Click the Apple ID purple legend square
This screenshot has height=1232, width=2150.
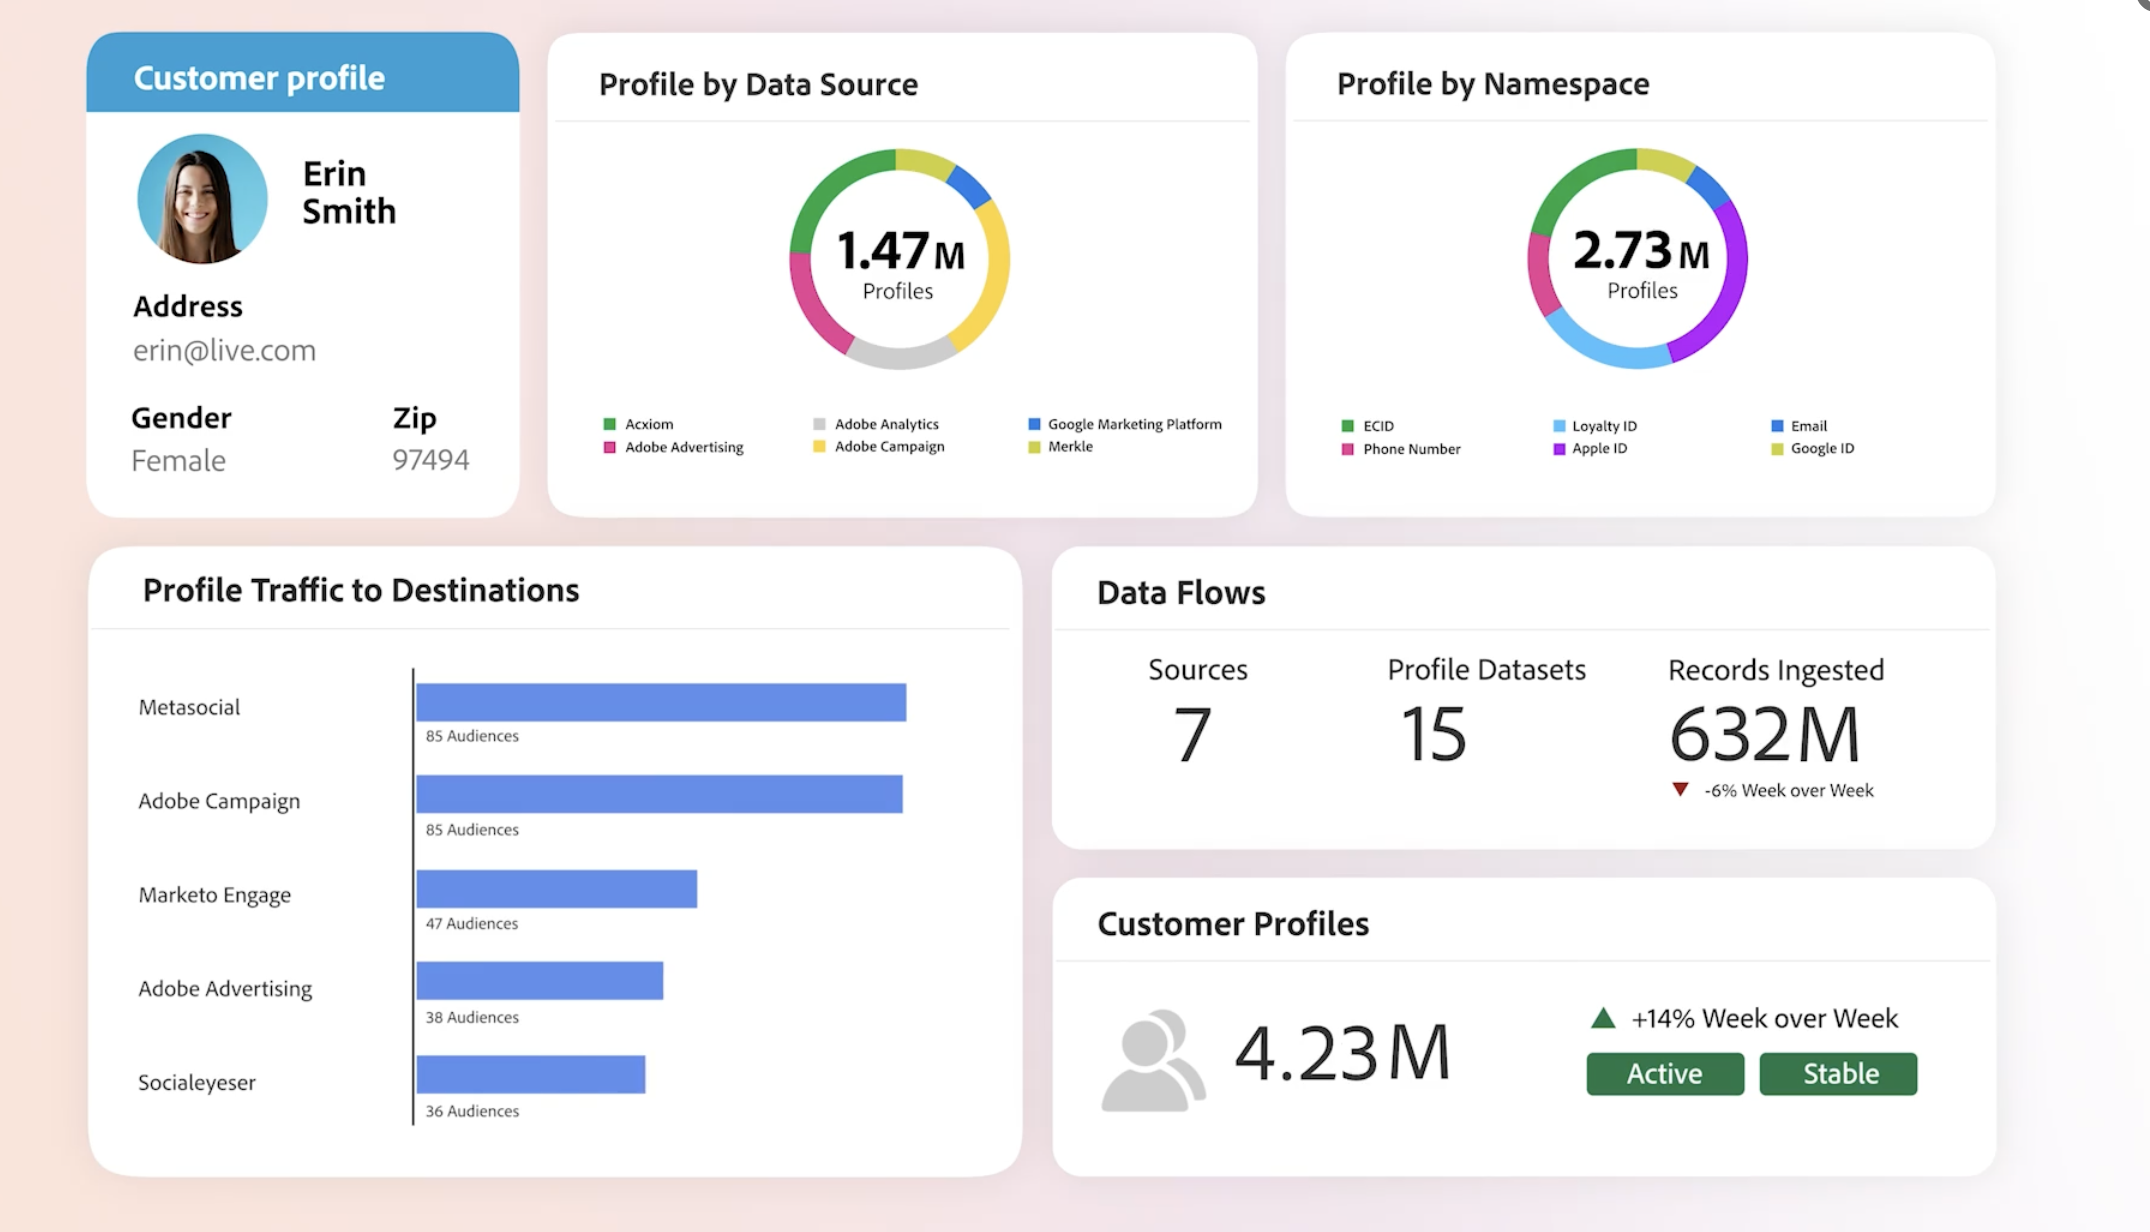[x=1558, y=449]
